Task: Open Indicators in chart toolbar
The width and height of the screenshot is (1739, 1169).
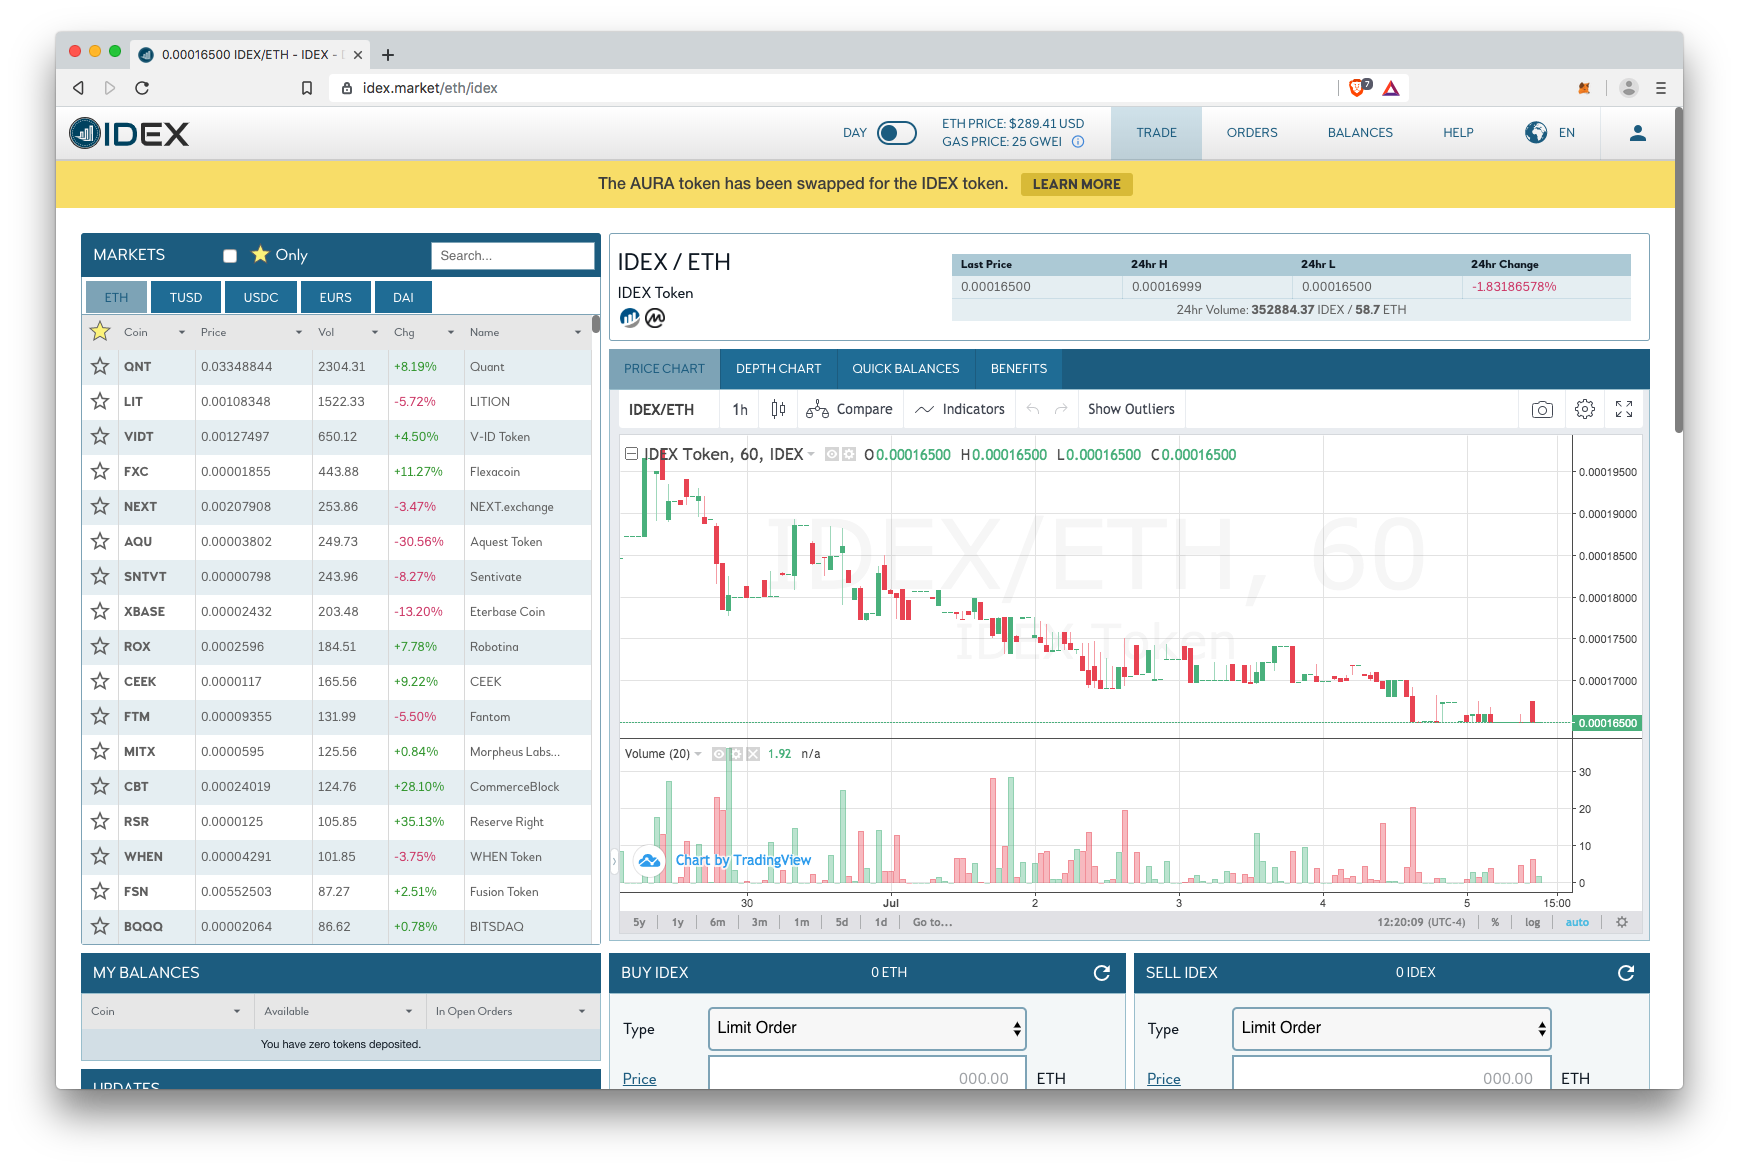Action: [x=960, y=409]
